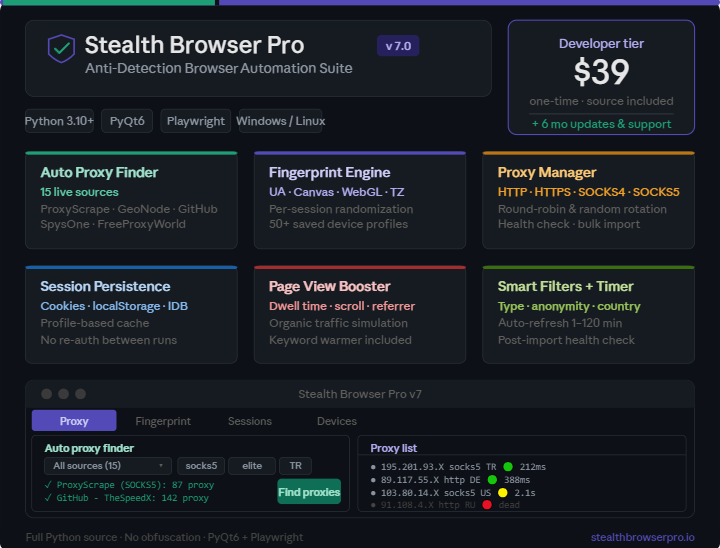Open the Sessions tab

pos(249,421)
